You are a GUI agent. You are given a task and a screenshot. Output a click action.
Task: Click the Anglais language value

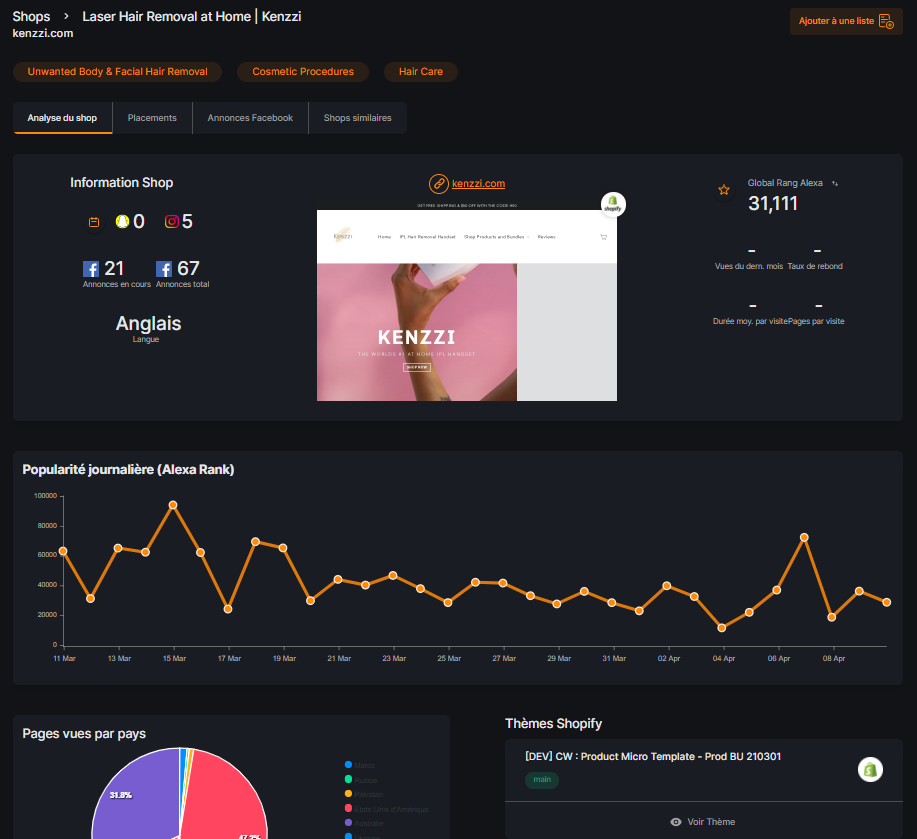[x=149, y=323]
